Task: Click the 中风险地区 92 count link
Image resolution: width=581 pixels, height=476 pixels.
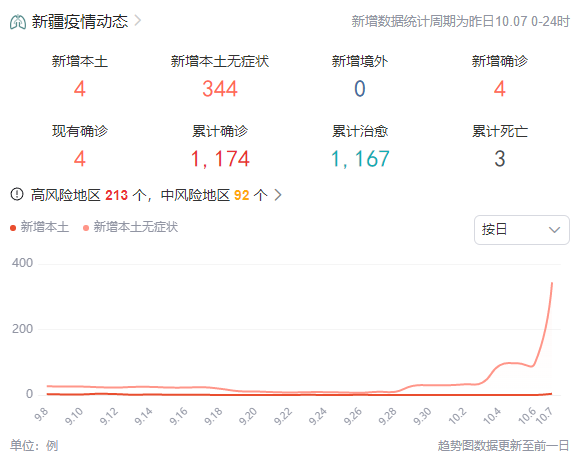Action: (242, 195)
